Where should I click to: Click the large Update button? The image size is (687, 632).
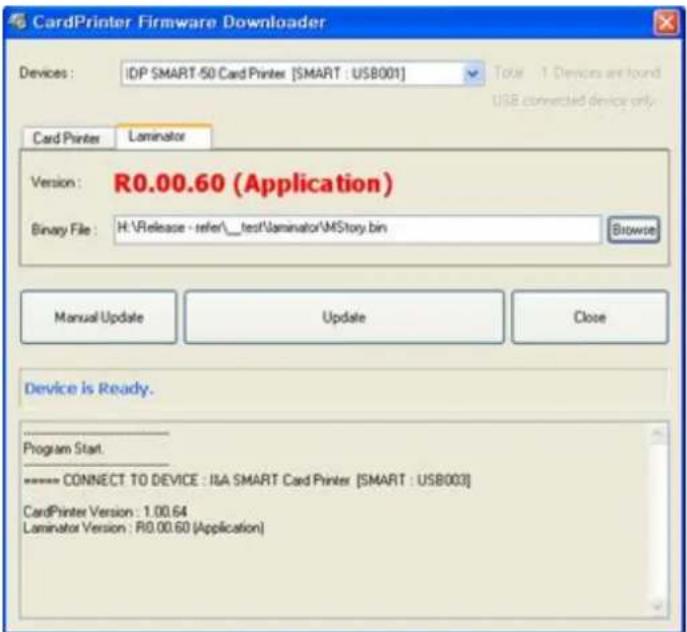[x=344, y=317]
